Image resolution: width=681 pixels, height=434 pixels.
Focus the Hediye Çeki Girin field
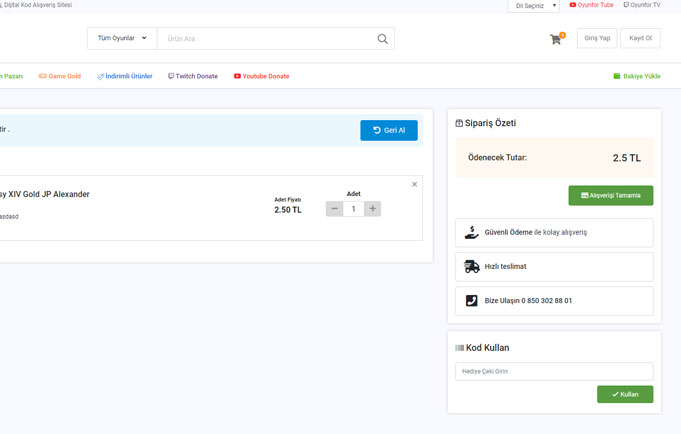coord(554,371)
